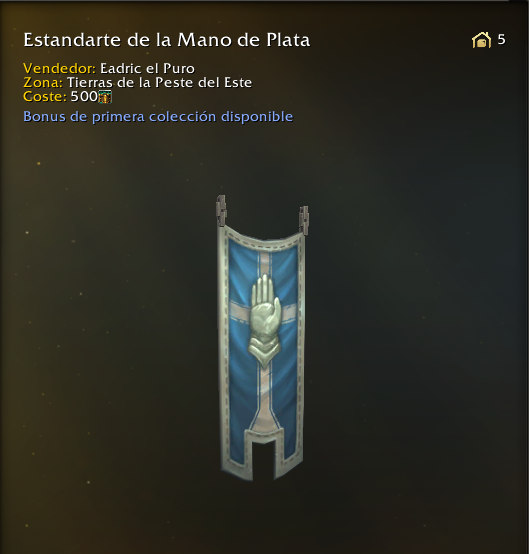Click Bonus de primera colección disponible text
This screenshot has width=529, height=554.
tap(158, 117)
